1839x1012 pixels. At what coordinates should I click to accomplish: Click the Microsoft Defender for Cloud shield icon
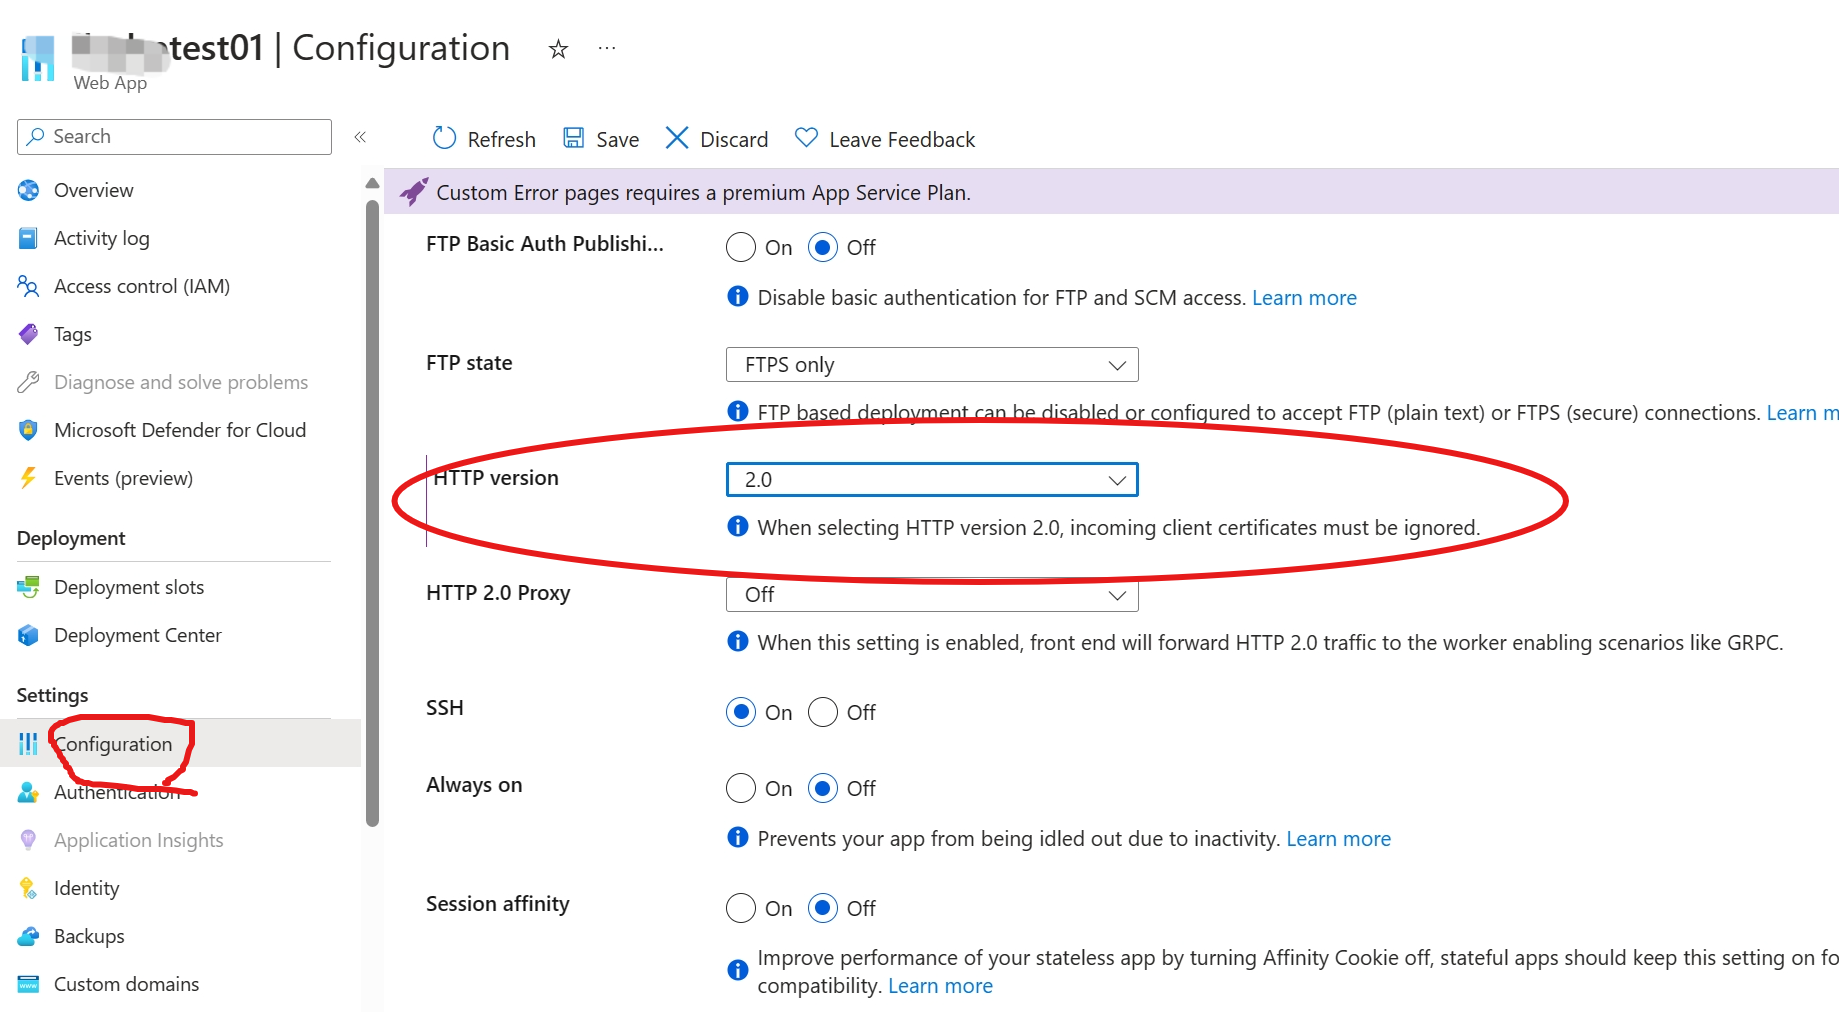(28, 430)
